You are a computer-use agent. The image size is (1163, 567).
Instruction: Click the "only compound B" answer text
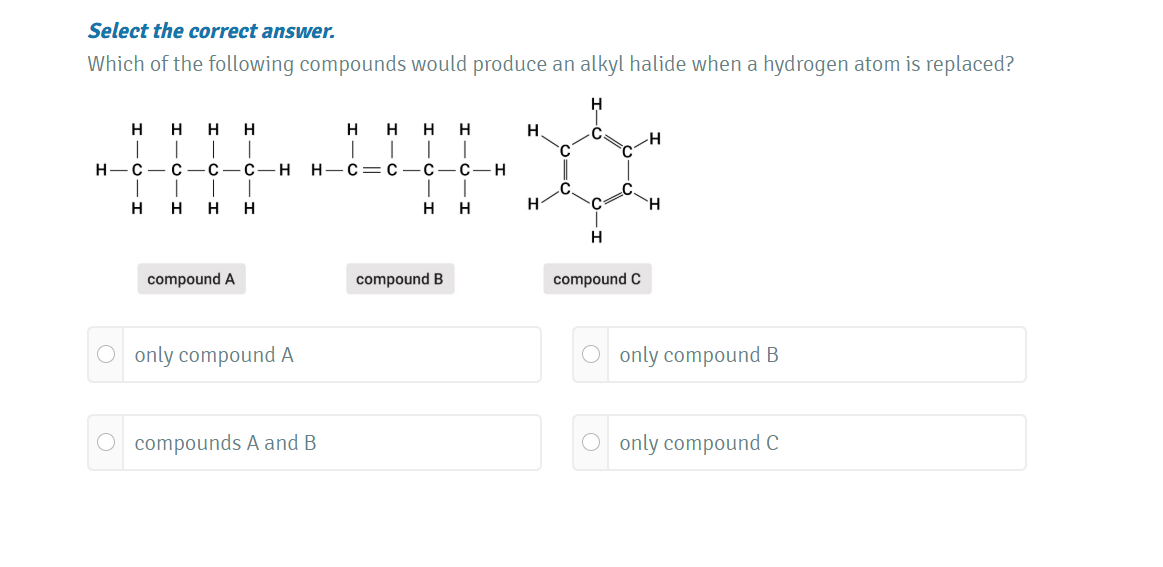pyautogui.click(x=699, y=355)
